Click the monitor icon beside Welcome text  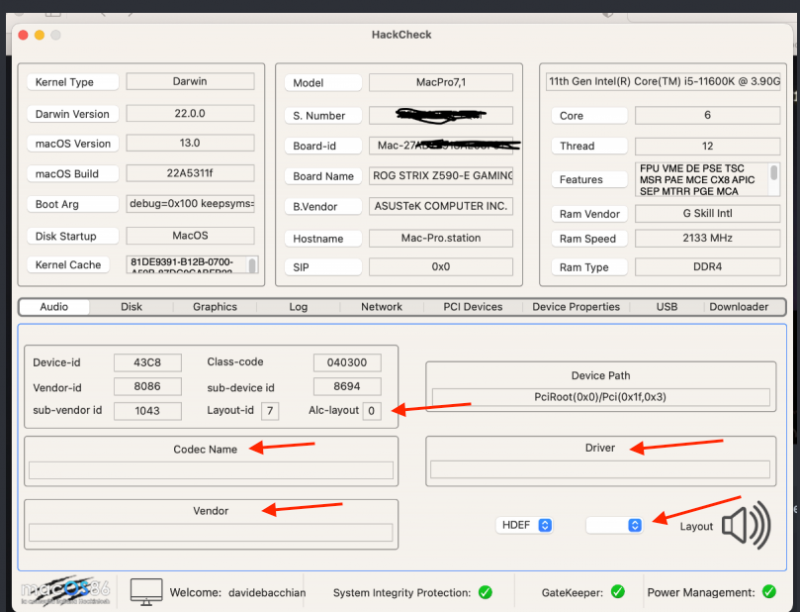click(x=146, y=591)
